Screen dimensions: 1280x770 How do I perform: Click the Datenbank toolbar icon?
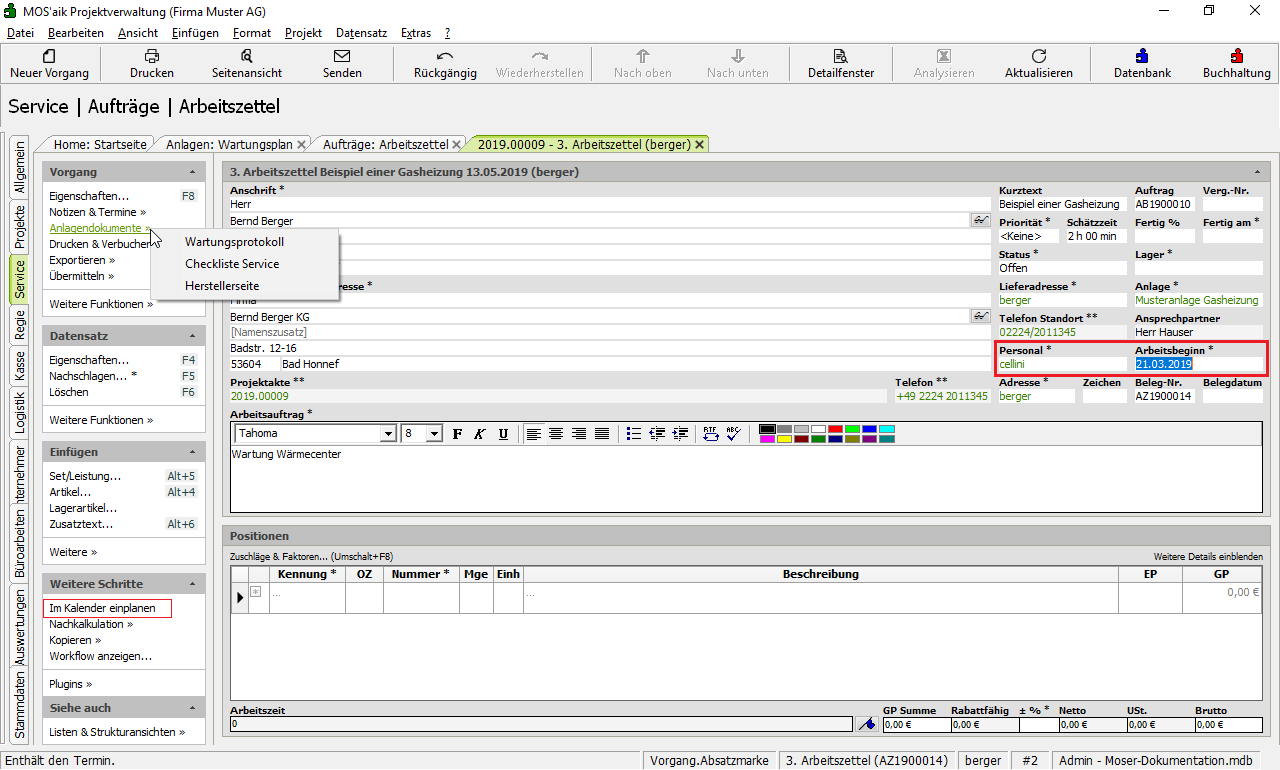click(1142, 64)
